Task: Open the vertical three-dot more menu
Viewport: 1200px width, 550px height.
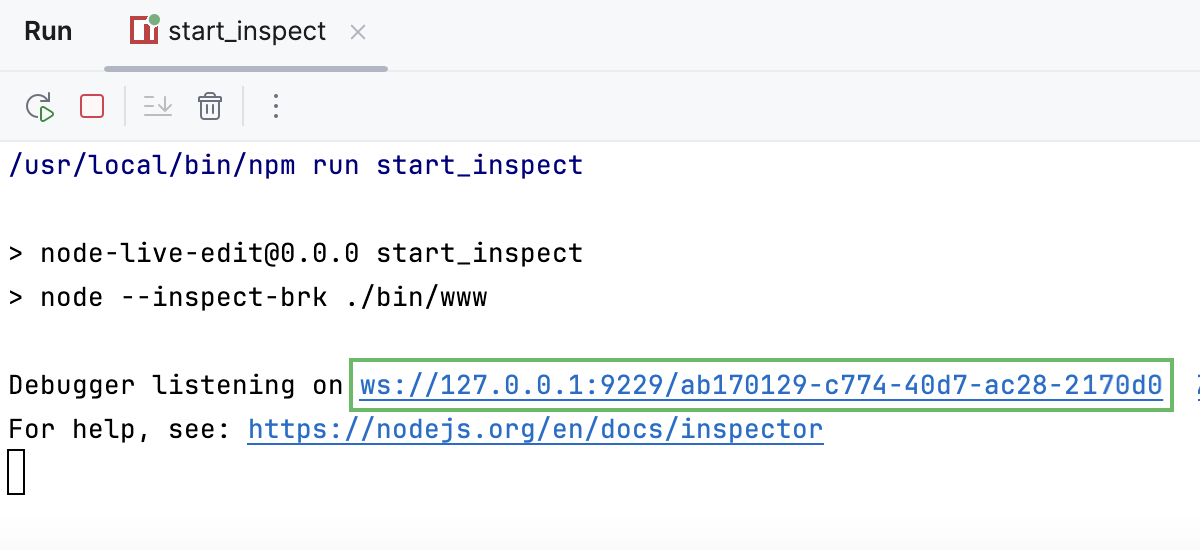Action: pos(275,106)
